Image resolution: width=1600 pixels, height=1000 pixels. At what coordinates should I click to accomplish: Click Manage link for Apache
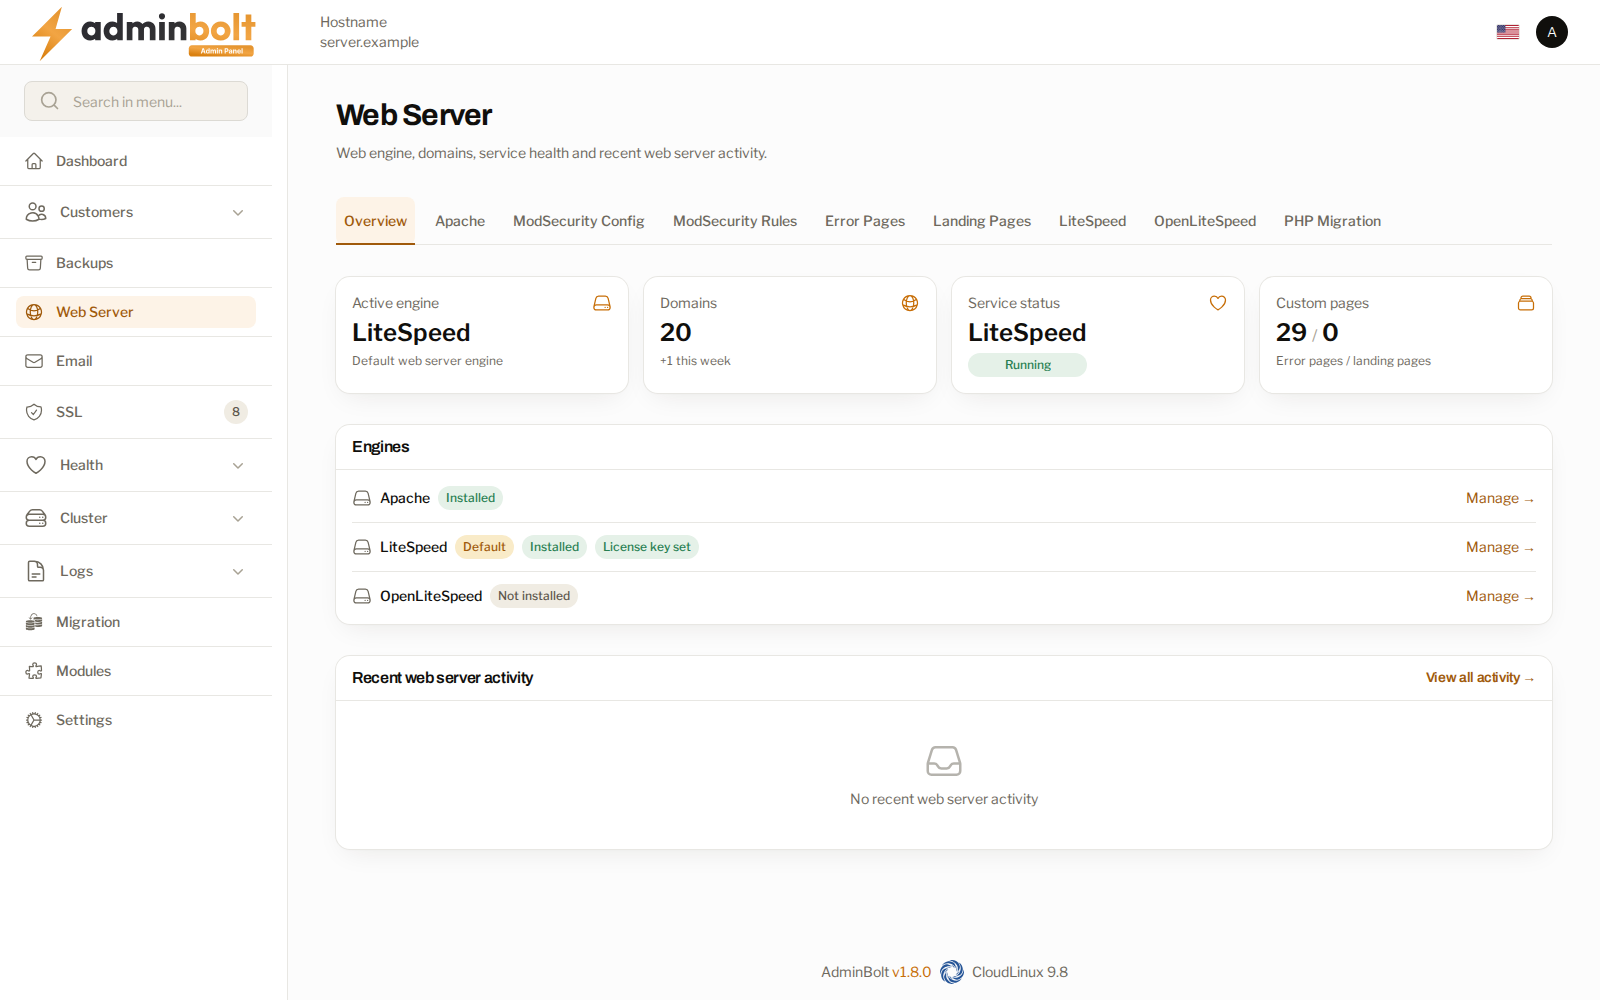(1500, 498)
